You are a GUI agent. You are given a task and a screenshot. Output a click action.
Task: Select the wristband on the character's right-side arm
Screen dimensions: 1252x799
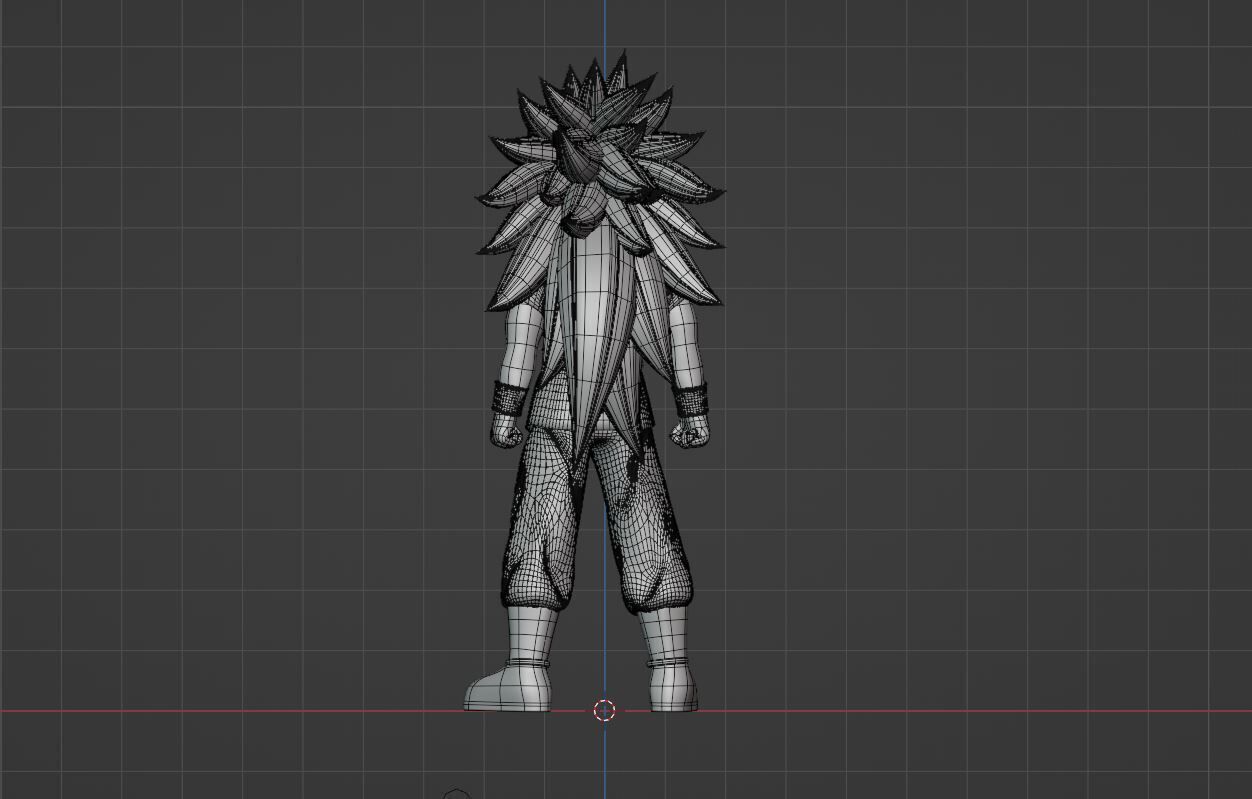coord(690,400)
